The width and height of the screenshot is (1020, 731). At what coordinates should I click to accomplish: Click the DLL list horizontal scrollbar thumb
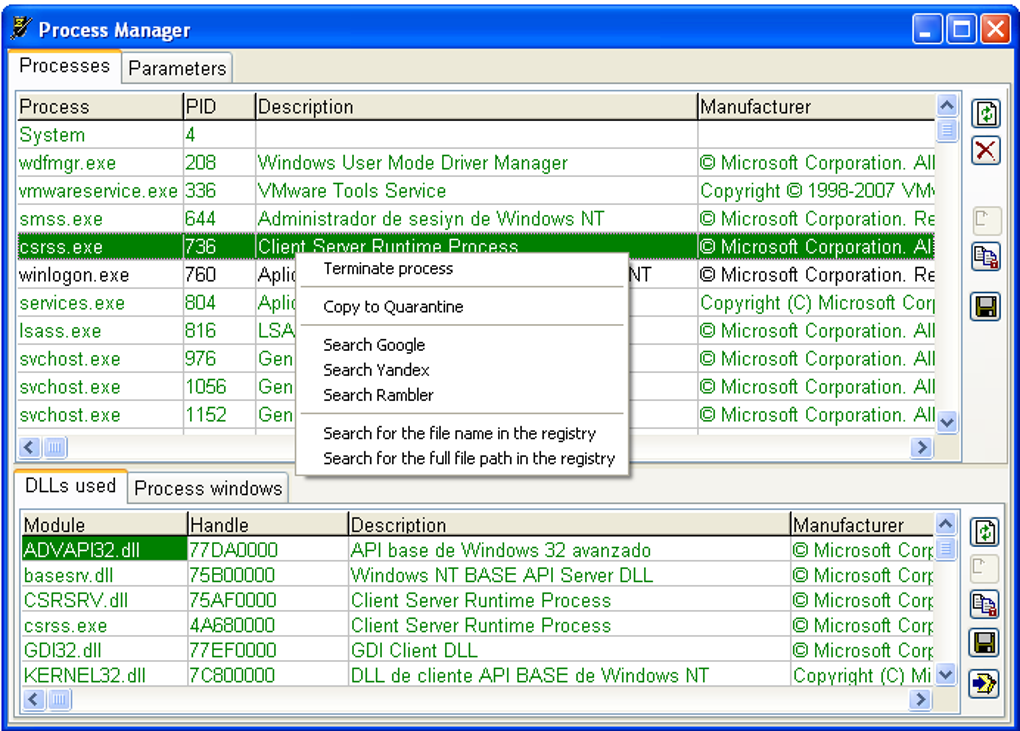pyautogui.click(x=59, y=700)
